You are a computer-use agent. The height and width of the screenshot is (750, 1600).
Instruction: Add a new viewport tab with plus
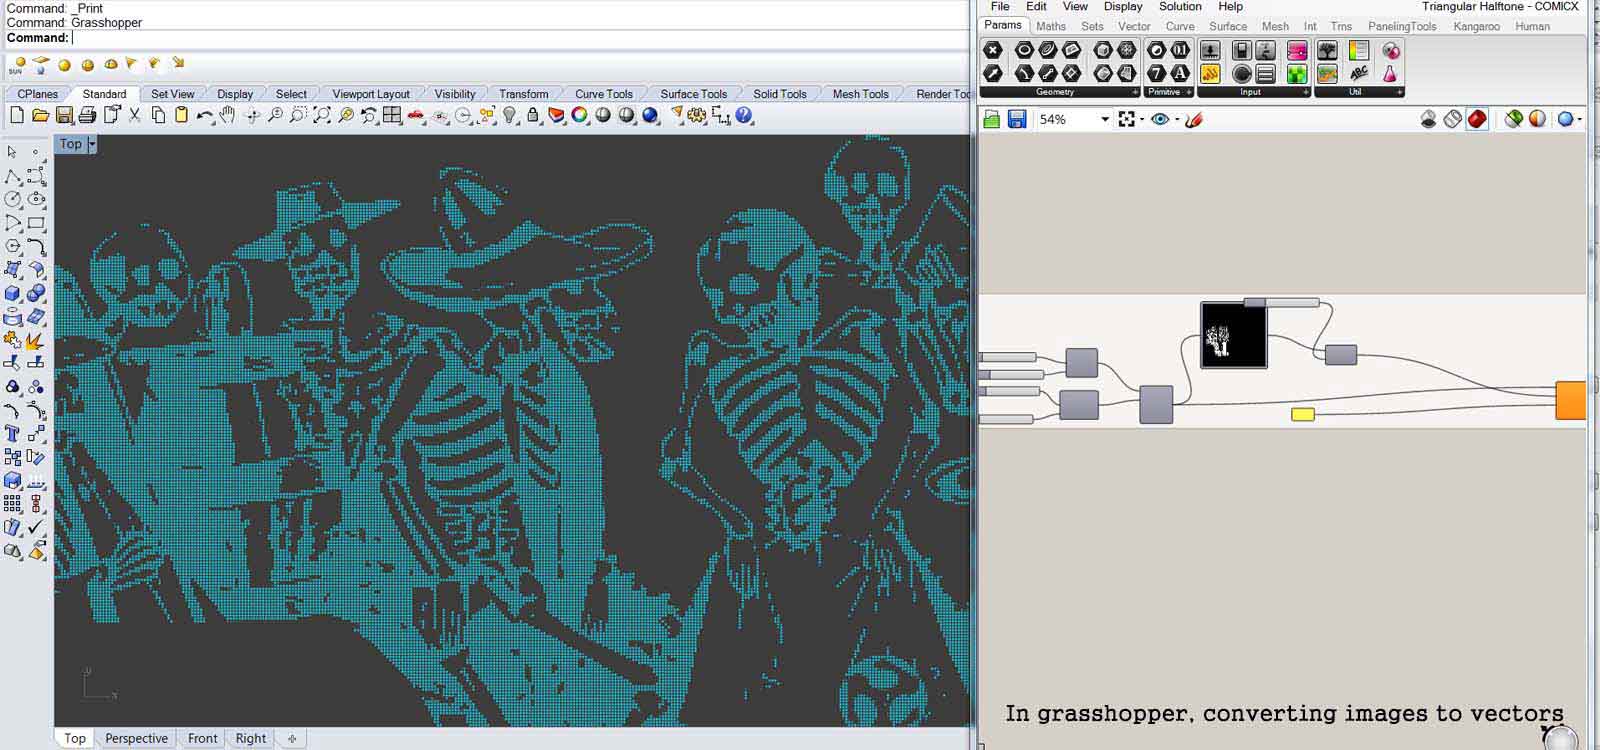(292, 739)
